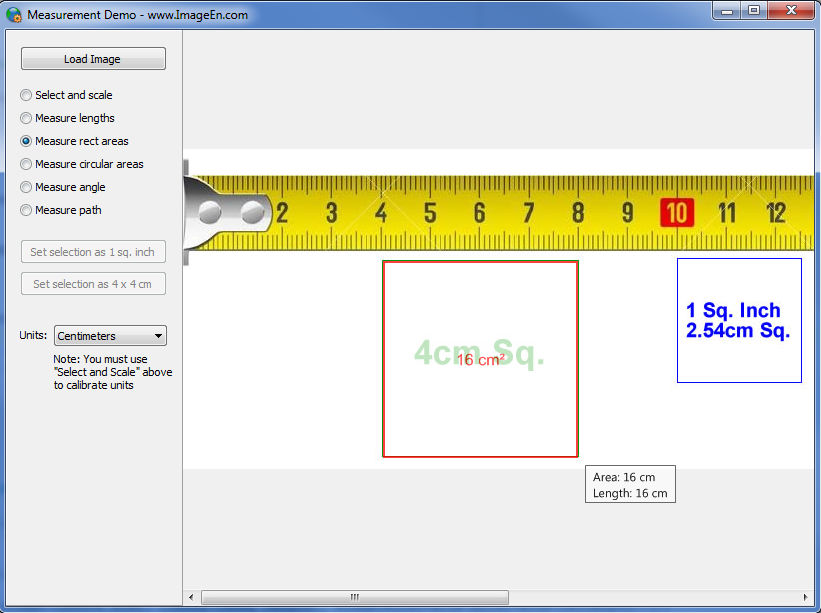Image resolution: width=821 pixels, height=613 pixels.
Task: Click the number 5 on the tape measure
Action: click(430, 213)
